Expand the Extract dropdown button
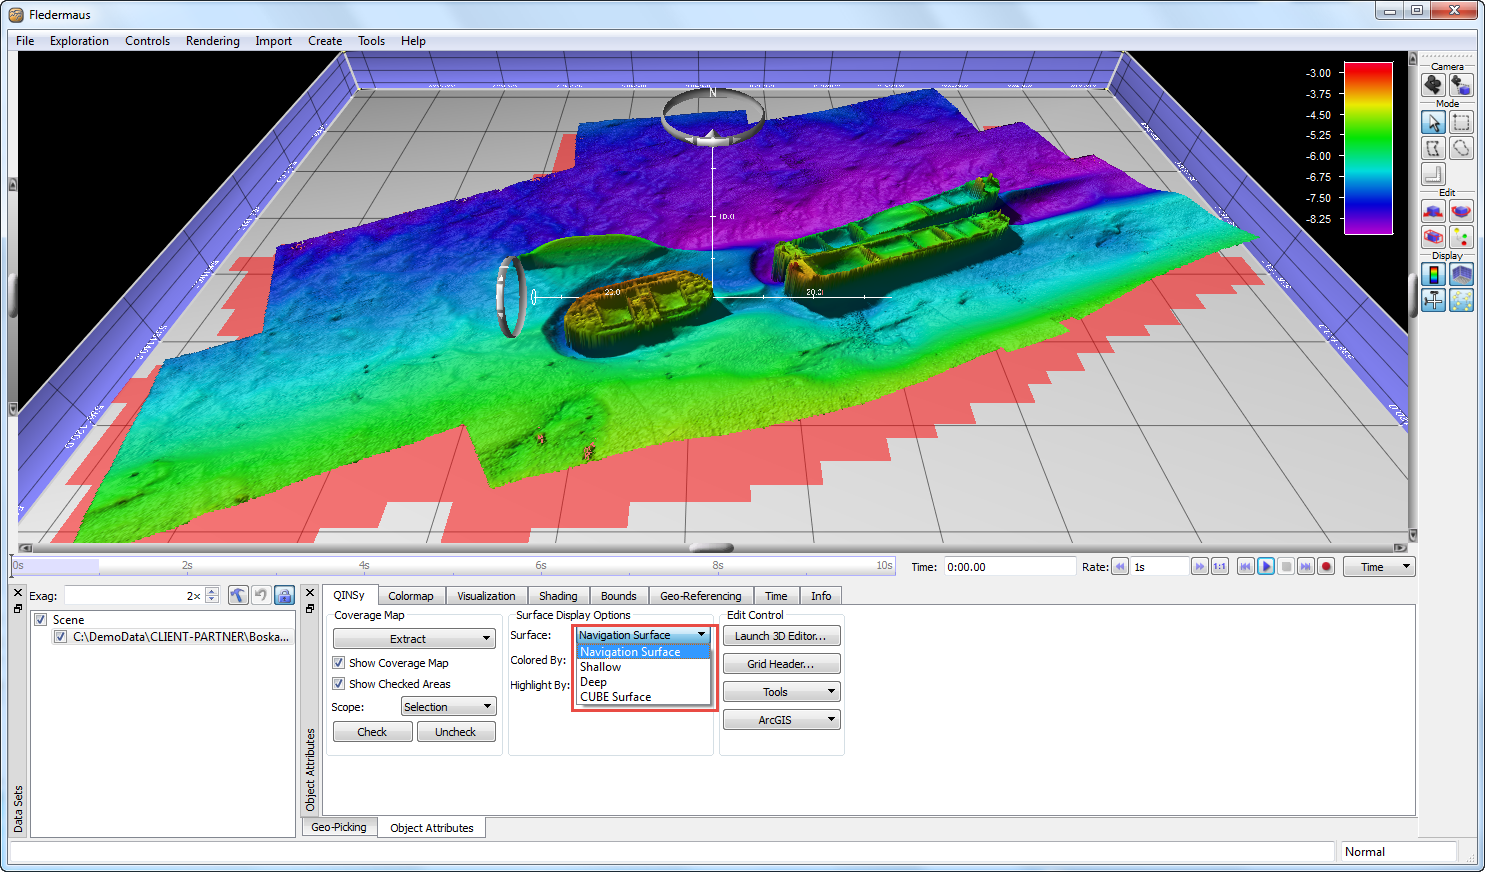Viewport: 1485px width, 872px height. click(x=414, y=639)
